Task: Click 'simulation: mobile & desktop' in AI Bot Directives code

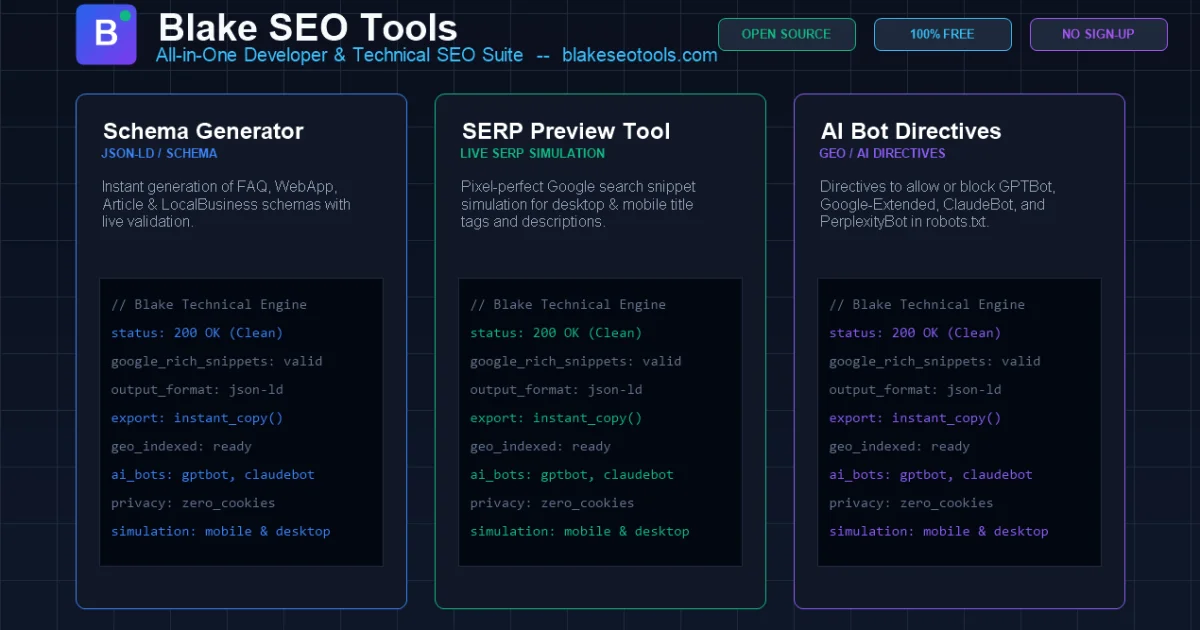Action: (939, 531)
